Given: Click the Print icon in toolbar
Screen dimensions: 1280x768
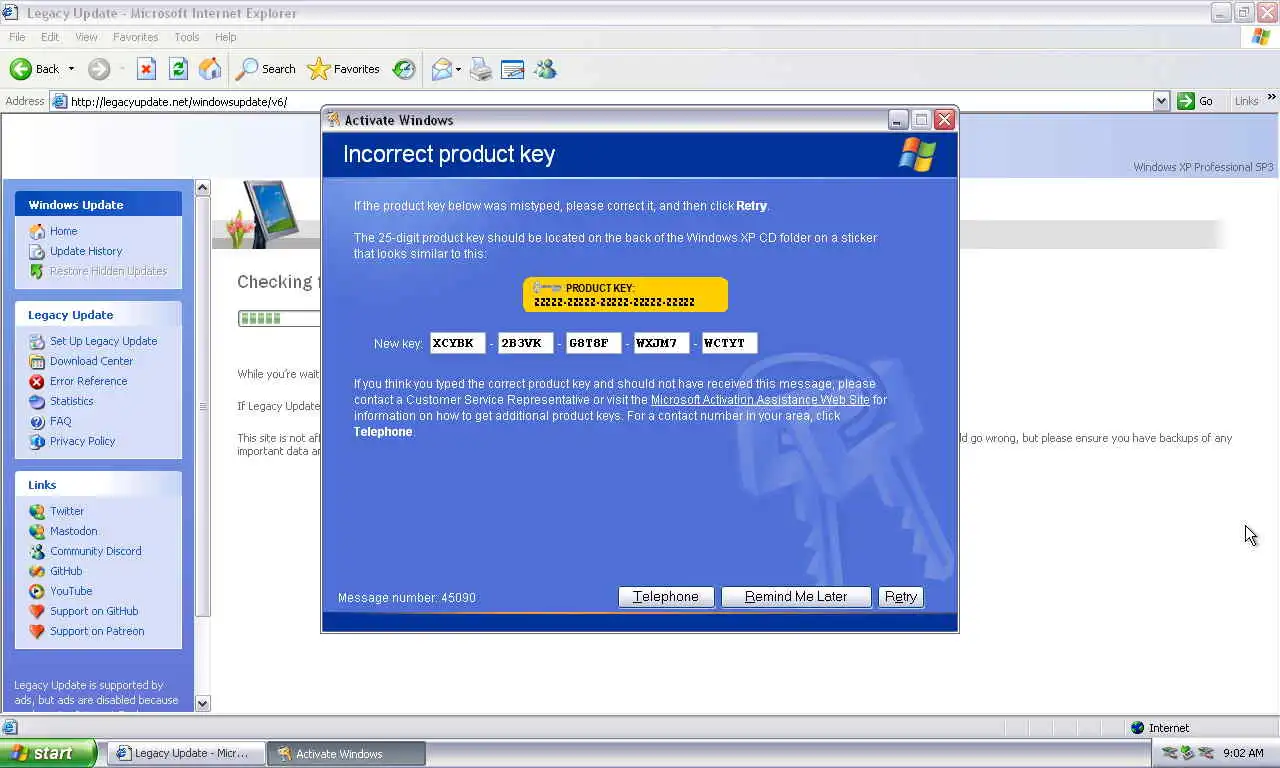Looking at the screenshot, I should coord(481,69).
